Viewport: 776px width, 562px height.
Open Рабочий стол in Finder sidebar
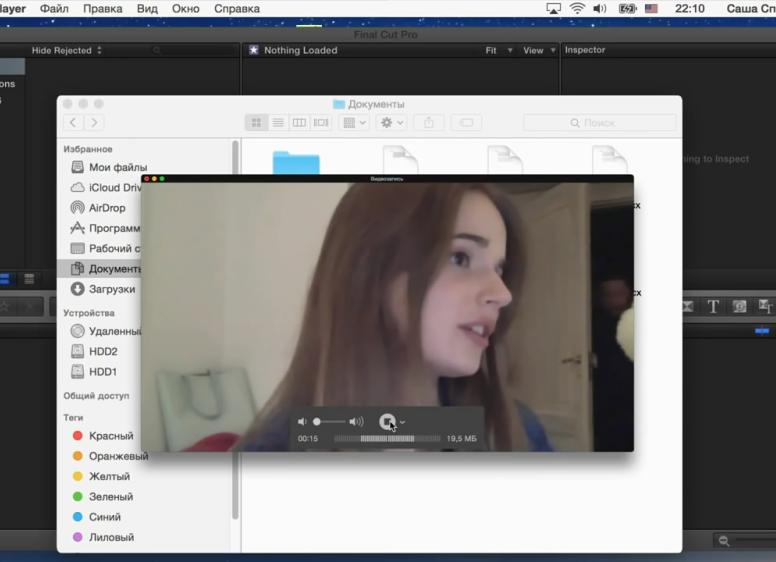pyautogui.click(x=105, y=248)
